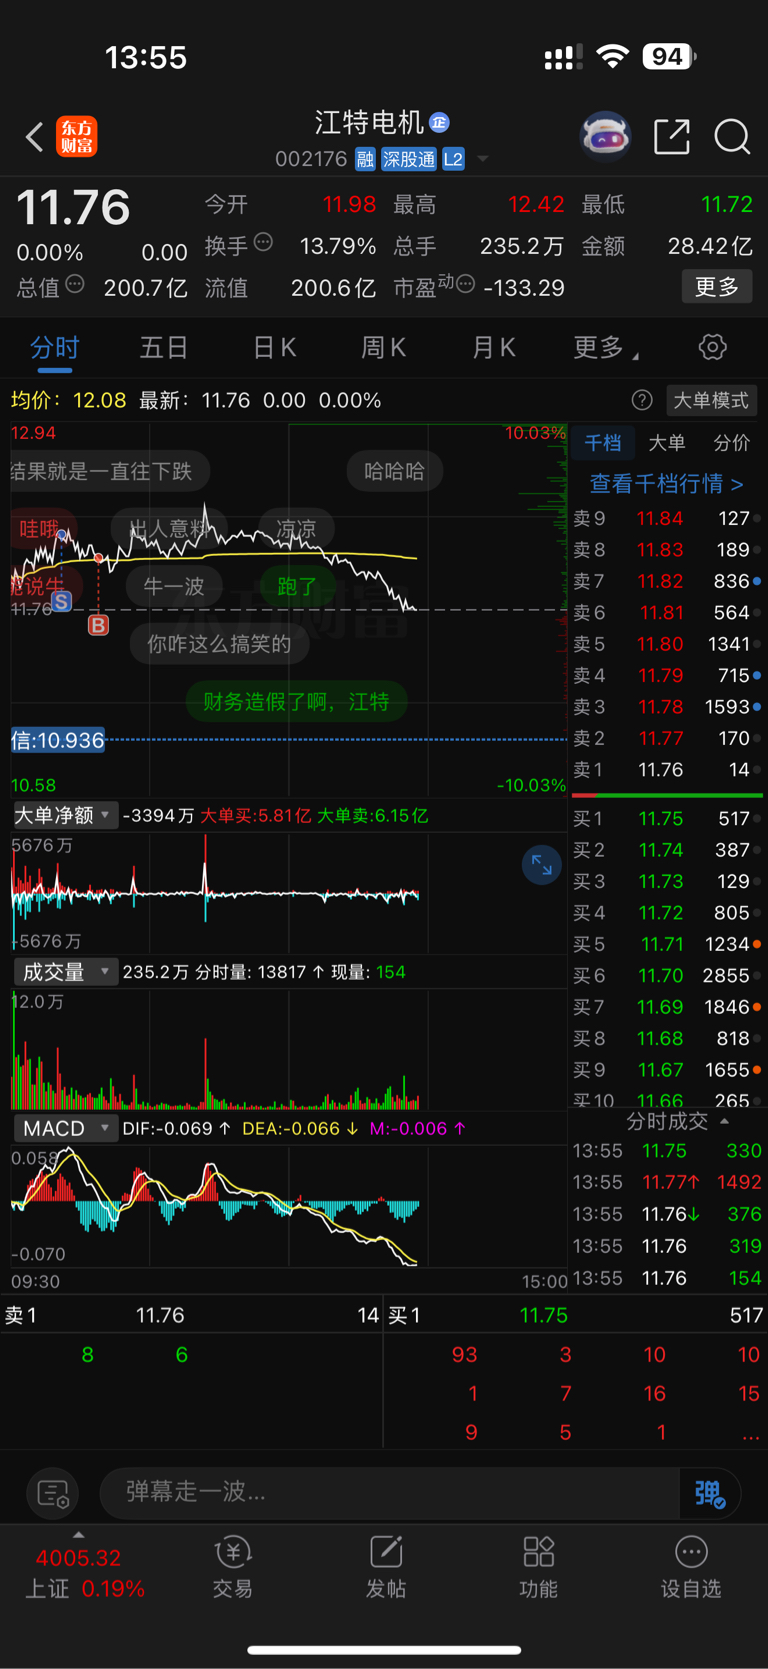Image resolution: width=768 pixels, height=1669 pixels.
Task: Toggle the 弹 barrage switch
Action: [709, 1494]
